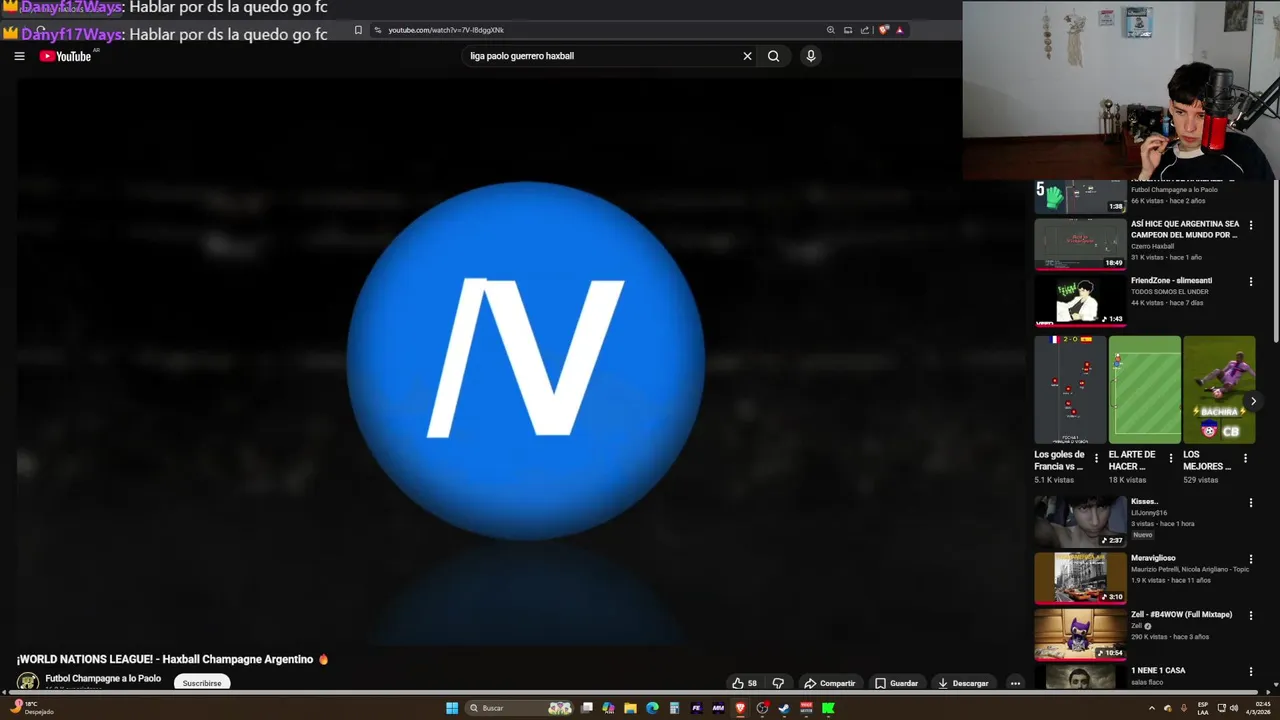Open options for 'Meraviglioso' video

click(x=1250, y=559)
